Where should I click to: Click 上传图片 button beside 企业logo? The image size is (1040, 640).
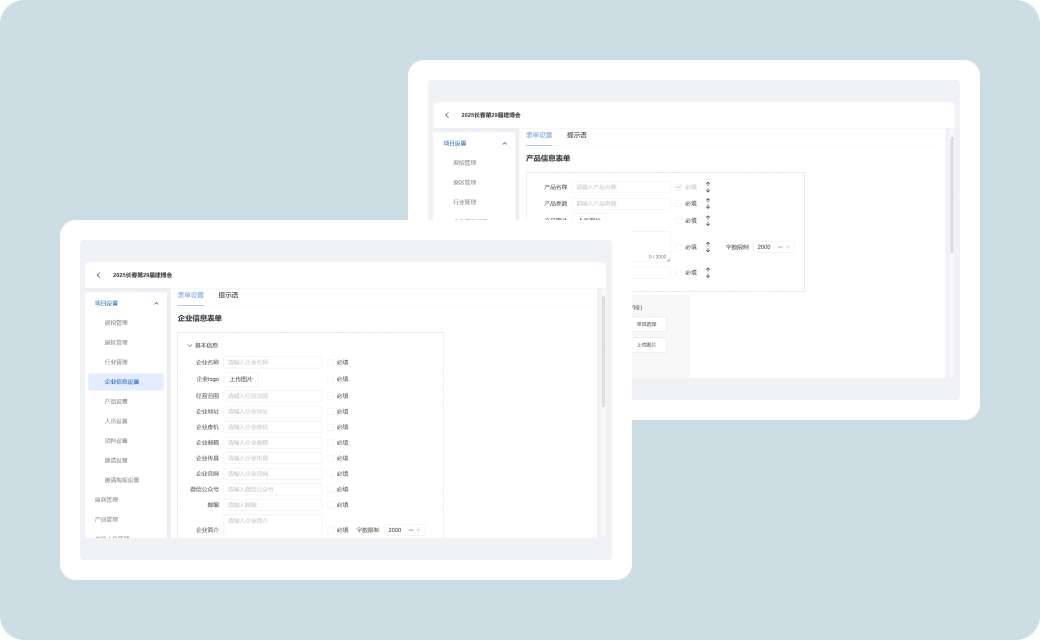[x=240, y=379]
